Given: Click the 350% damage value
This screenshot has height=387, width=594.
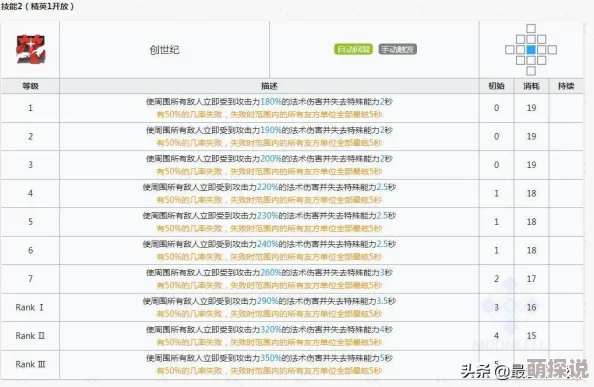Looking at the screenshot, I should click(x=271, y=358).
